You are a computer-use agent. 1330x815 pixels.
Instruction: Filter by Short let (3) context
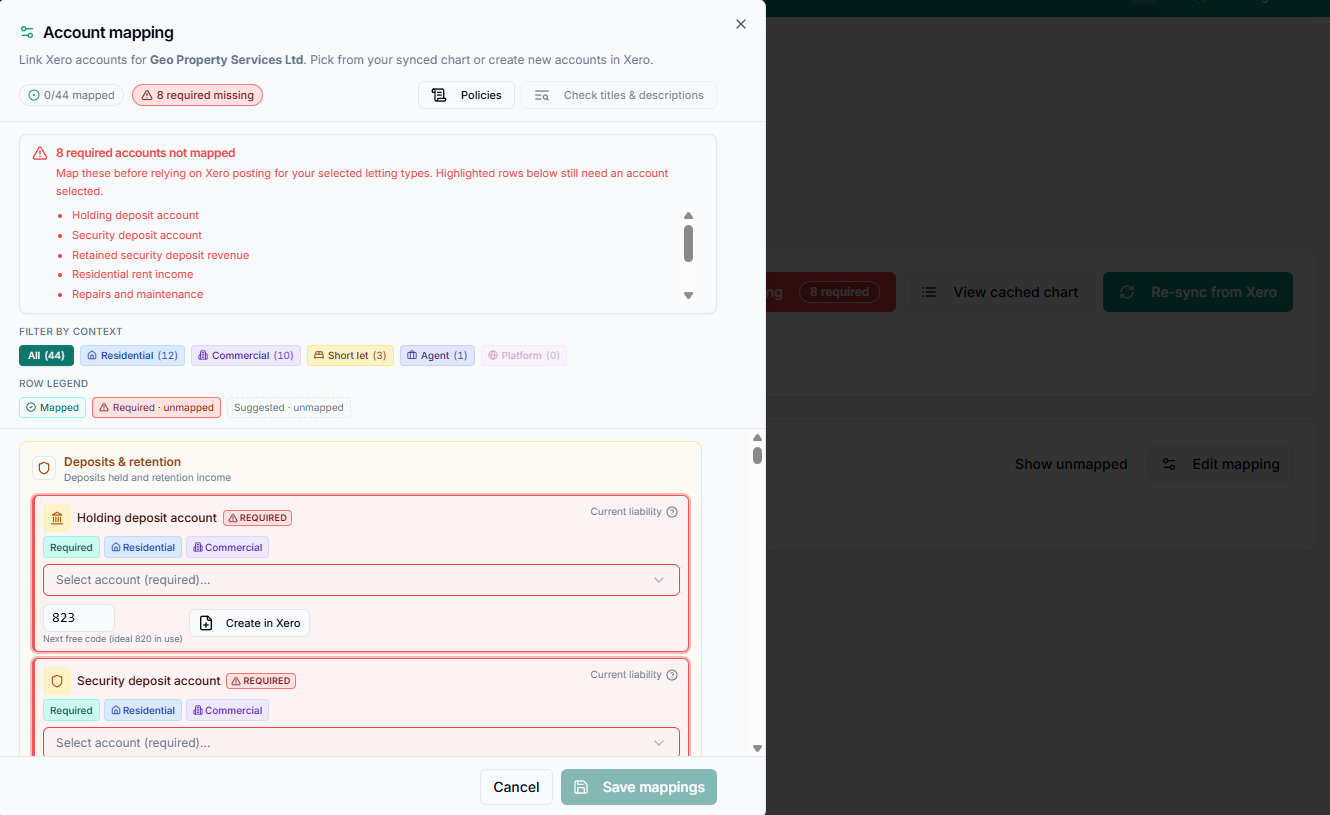350,355
